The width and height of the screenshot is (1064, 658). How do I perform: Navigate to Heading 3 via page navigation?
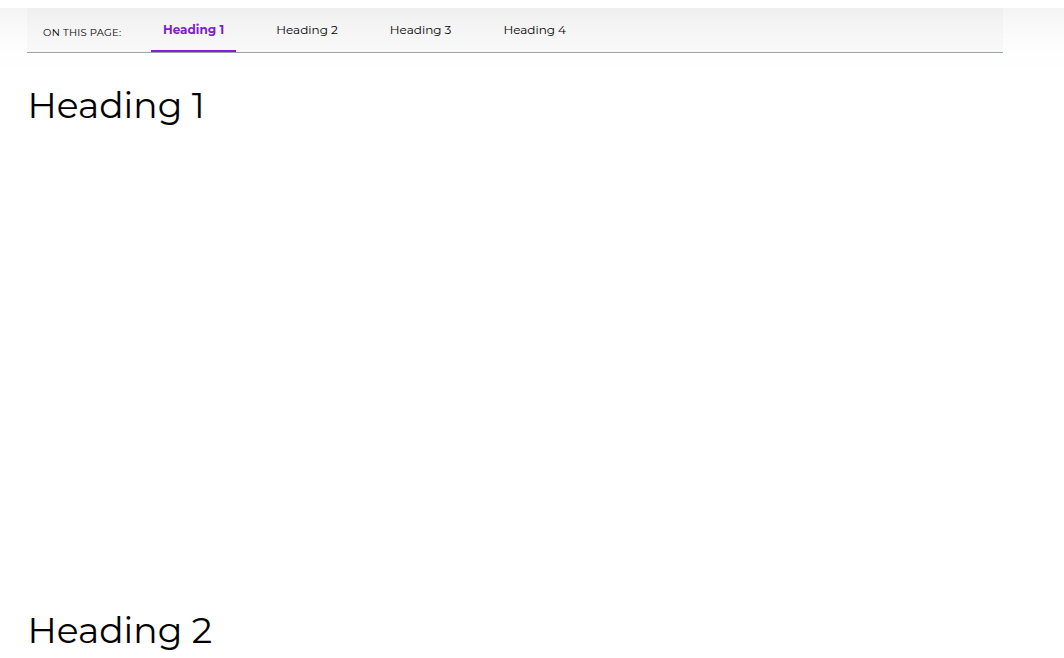pos(420,30)
